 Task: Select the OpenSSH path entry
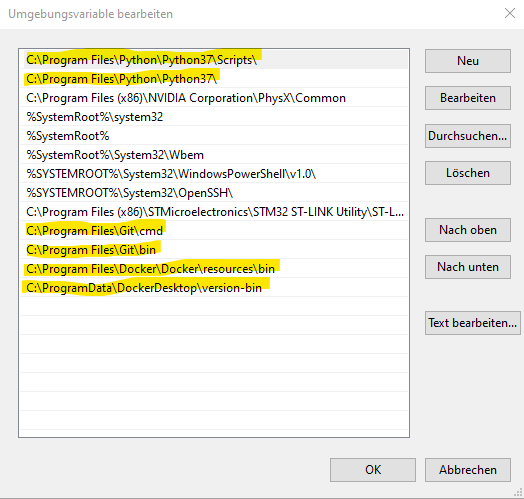point(214,193)
